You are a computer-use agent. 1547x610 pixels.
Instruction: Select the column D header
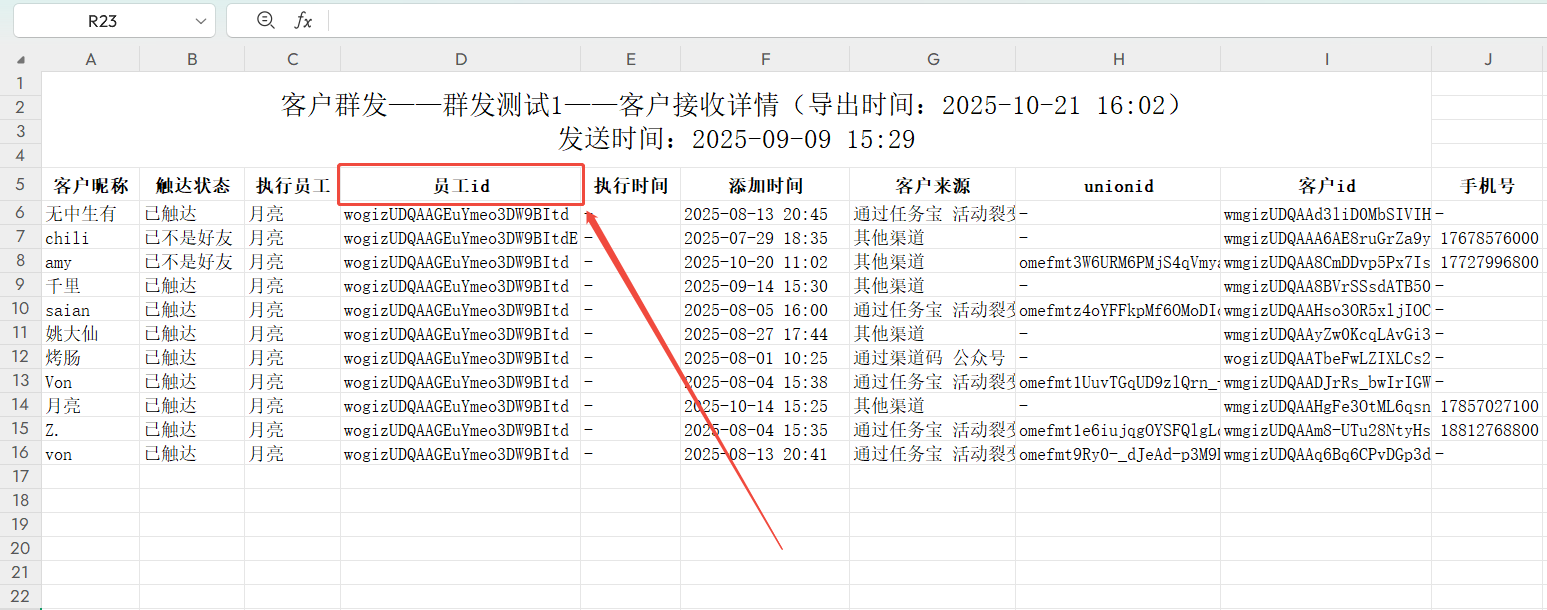click(460, 60)
